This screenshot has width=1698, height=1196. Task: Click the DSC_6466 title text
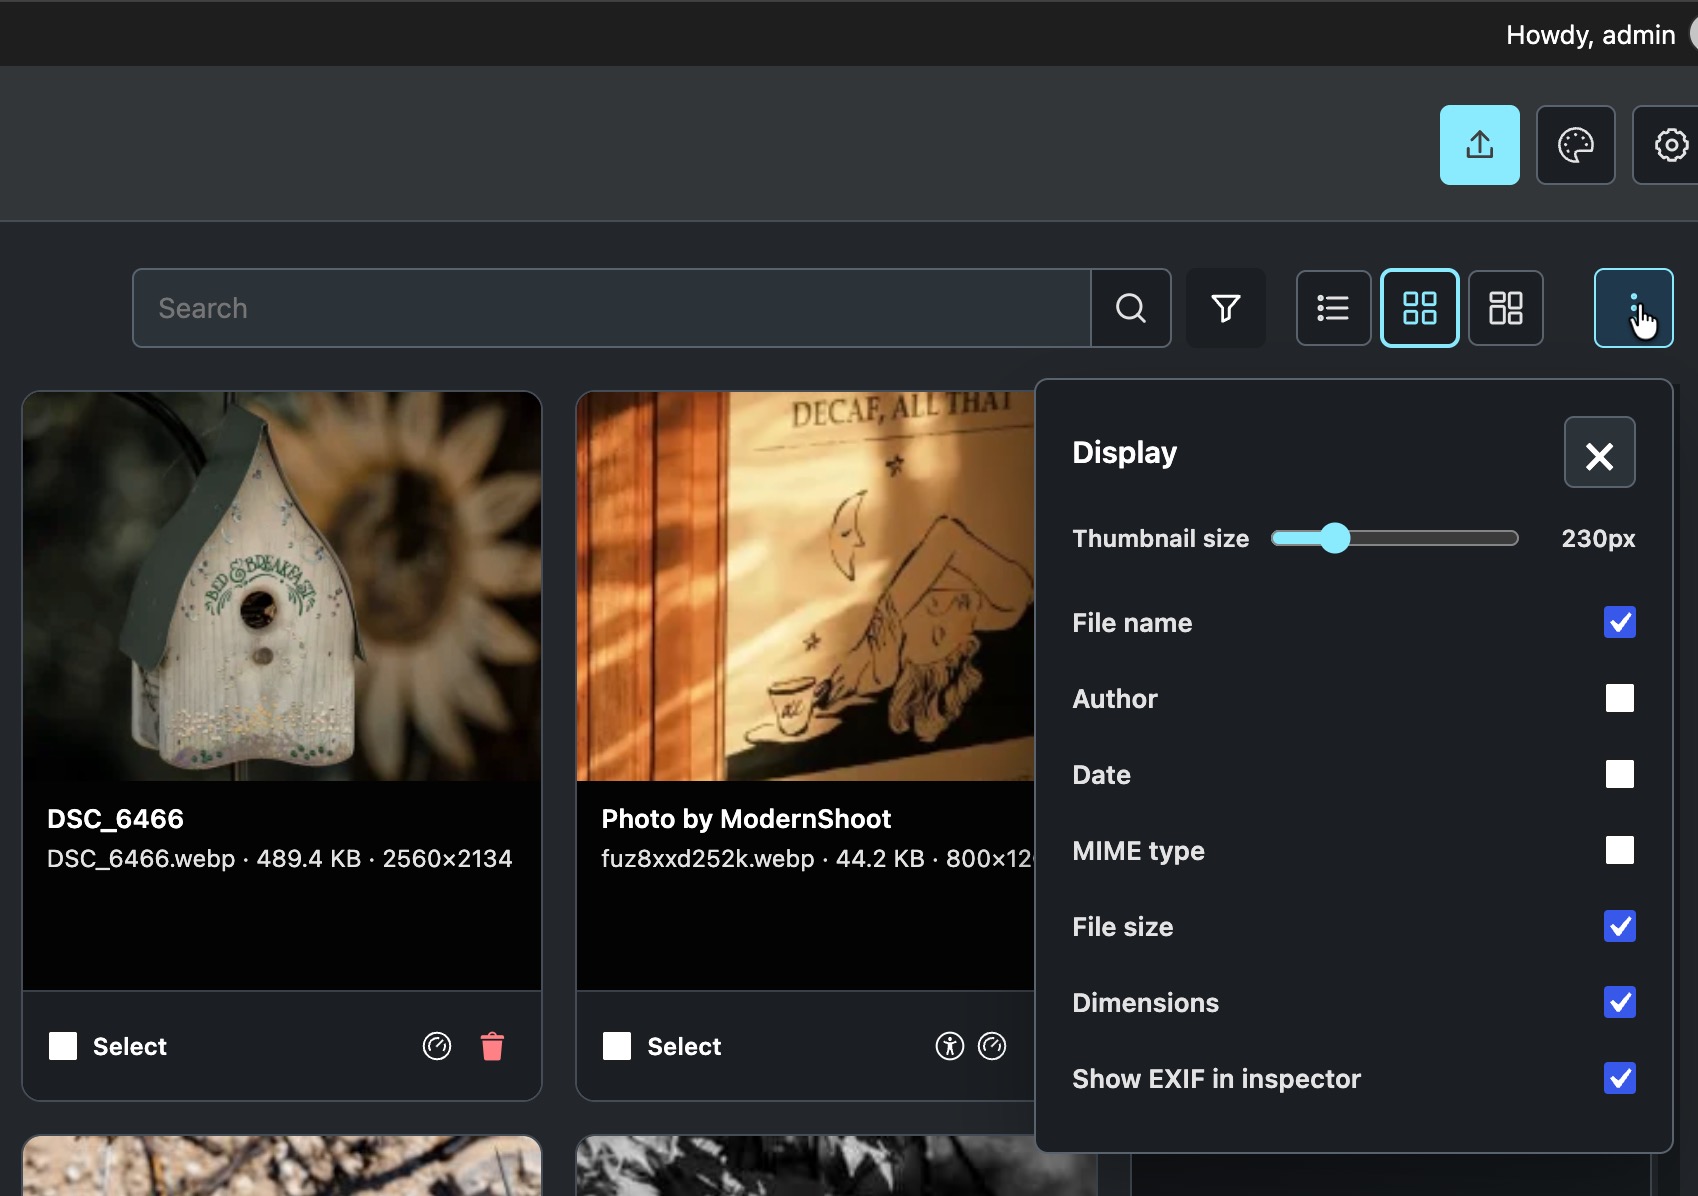pos(115,819)
